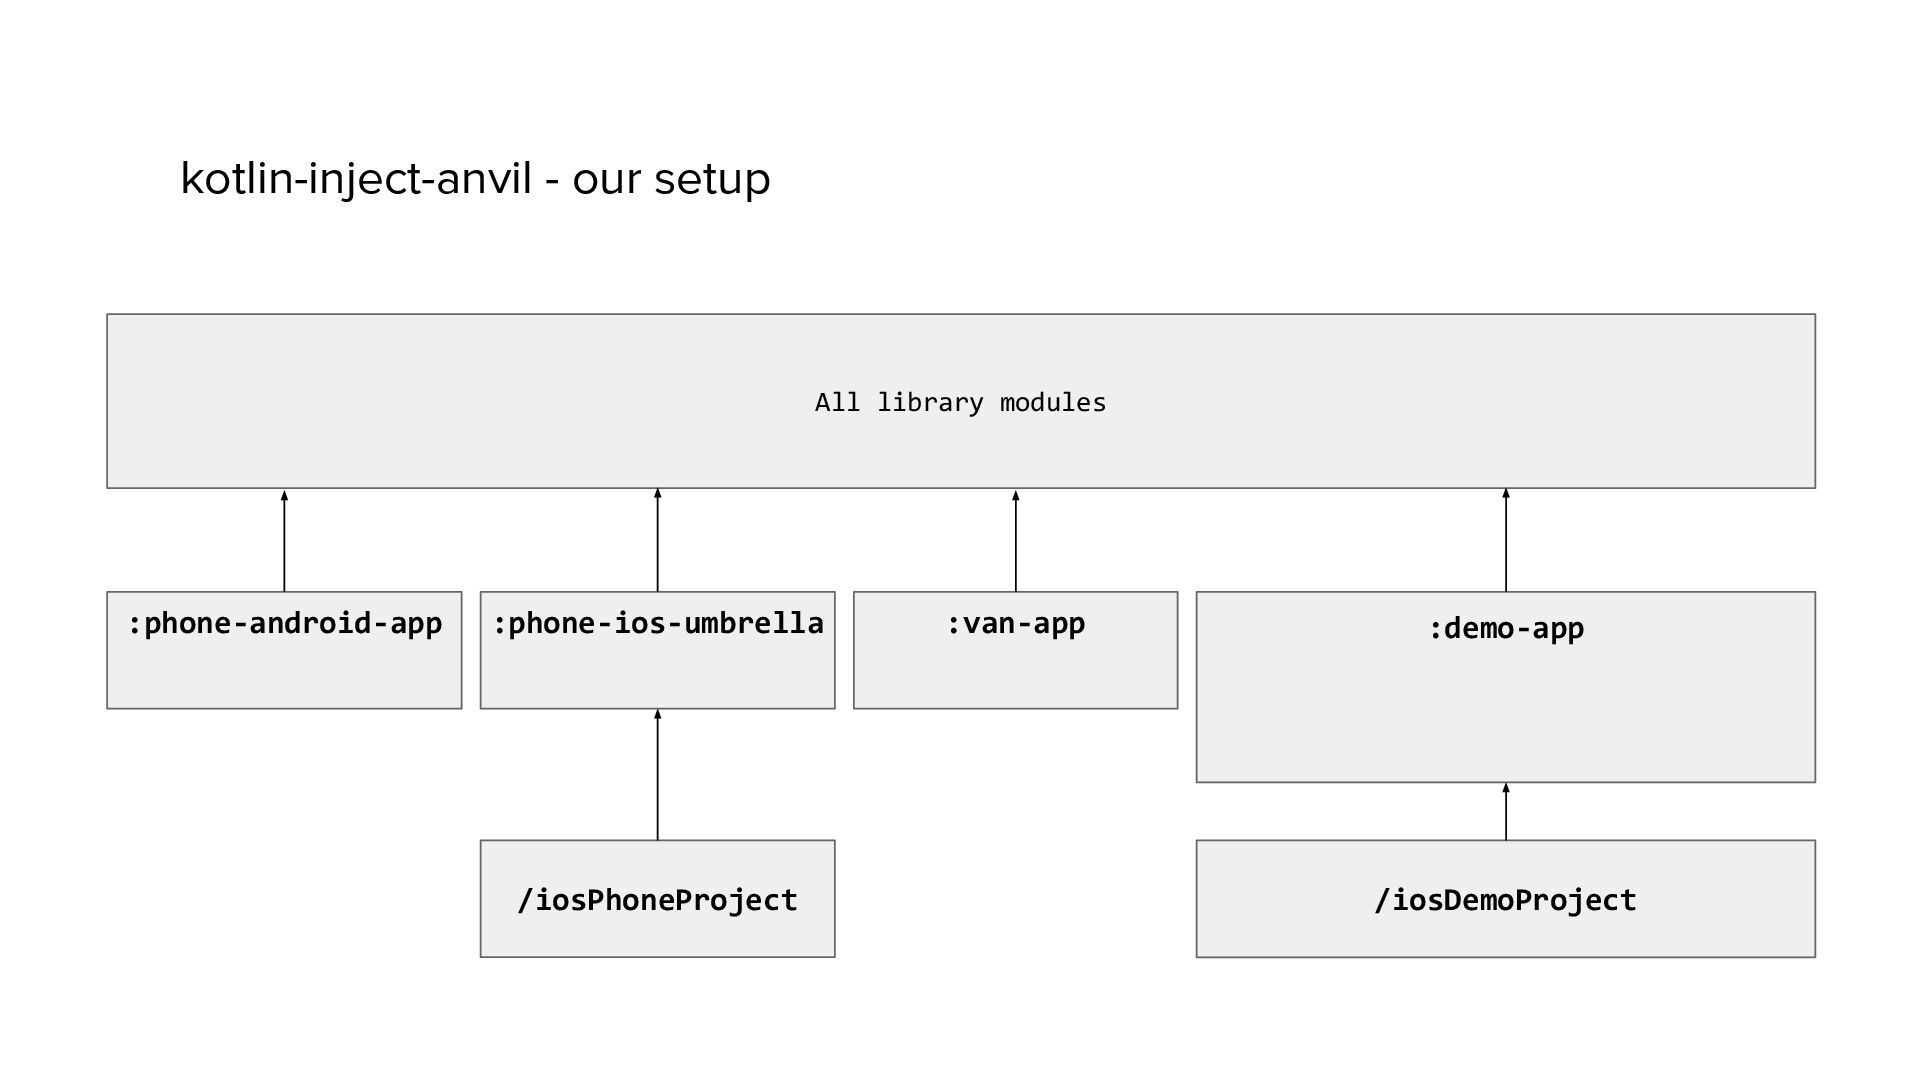
Task: Click the 'kotlin-inject-anvil - our setup' title
Action: coord(475,179)
